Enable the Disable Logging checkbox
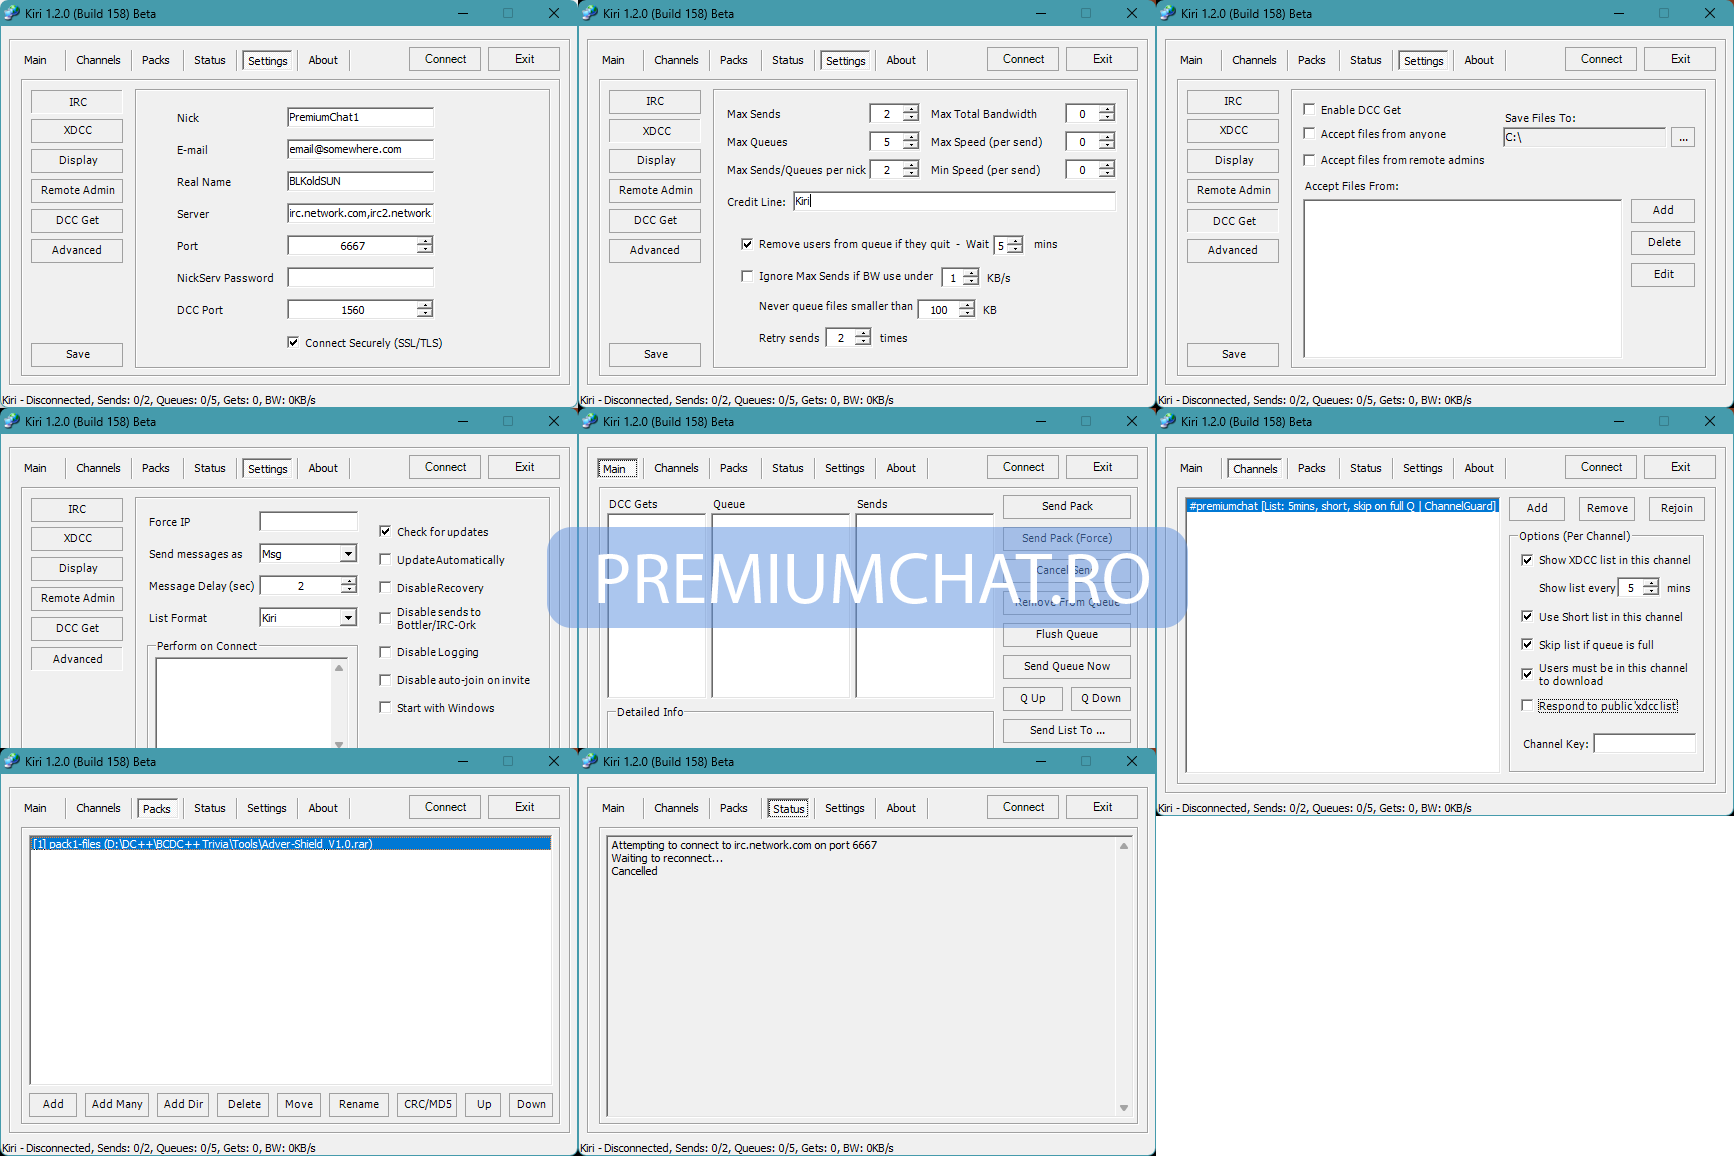 385,651
